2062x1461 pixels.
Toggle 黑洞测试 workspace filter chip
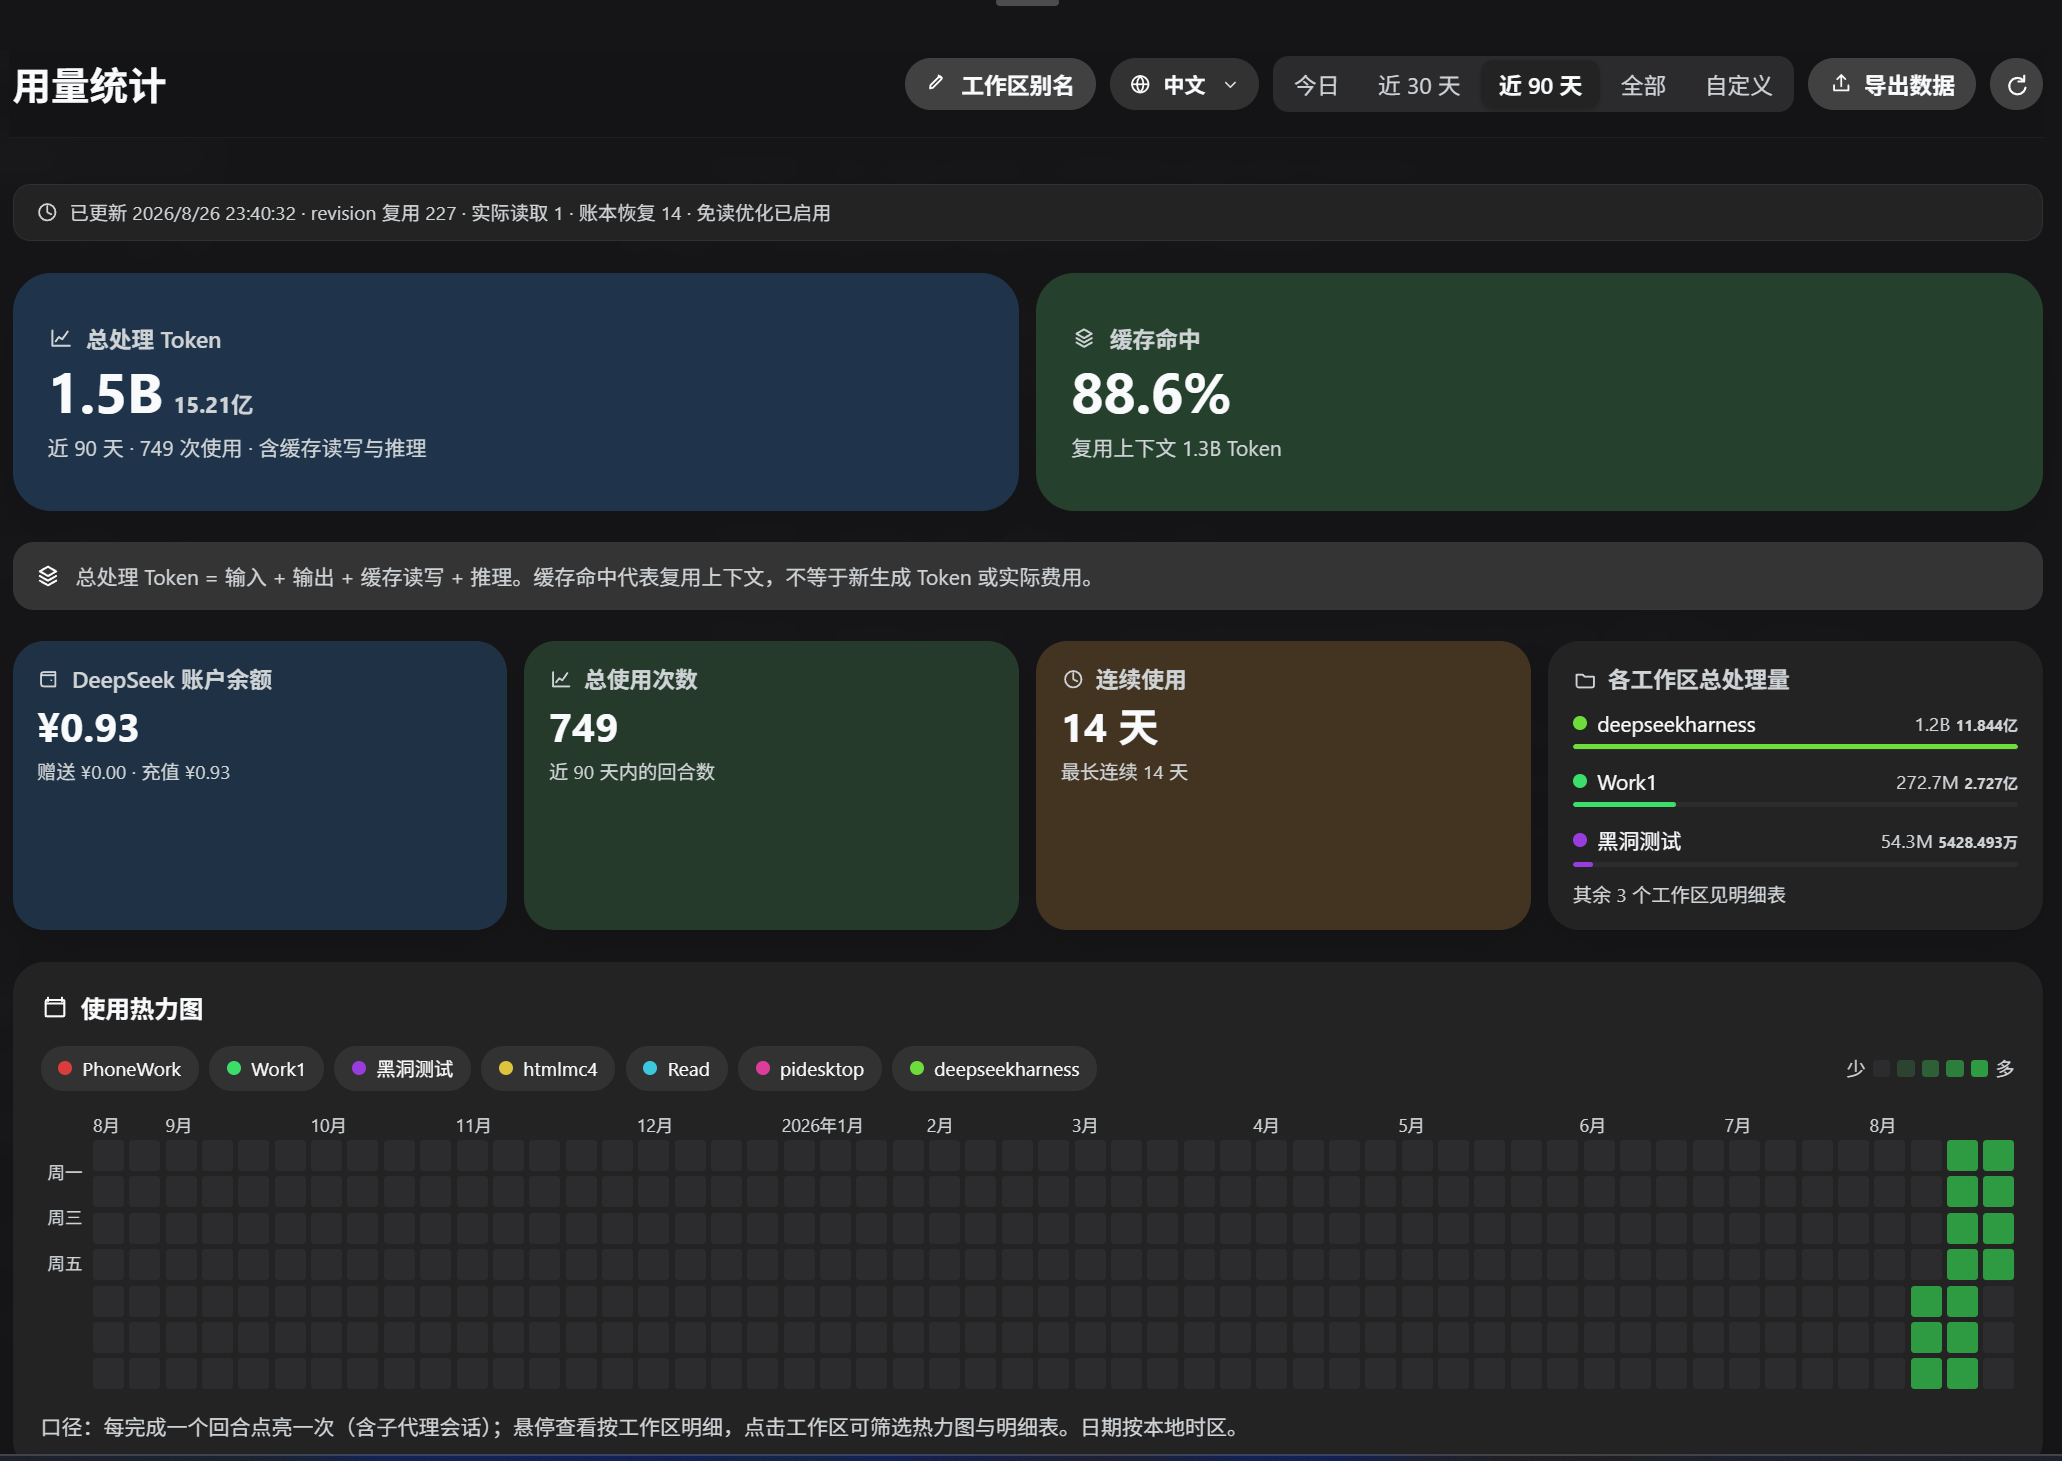(402, 1069)
